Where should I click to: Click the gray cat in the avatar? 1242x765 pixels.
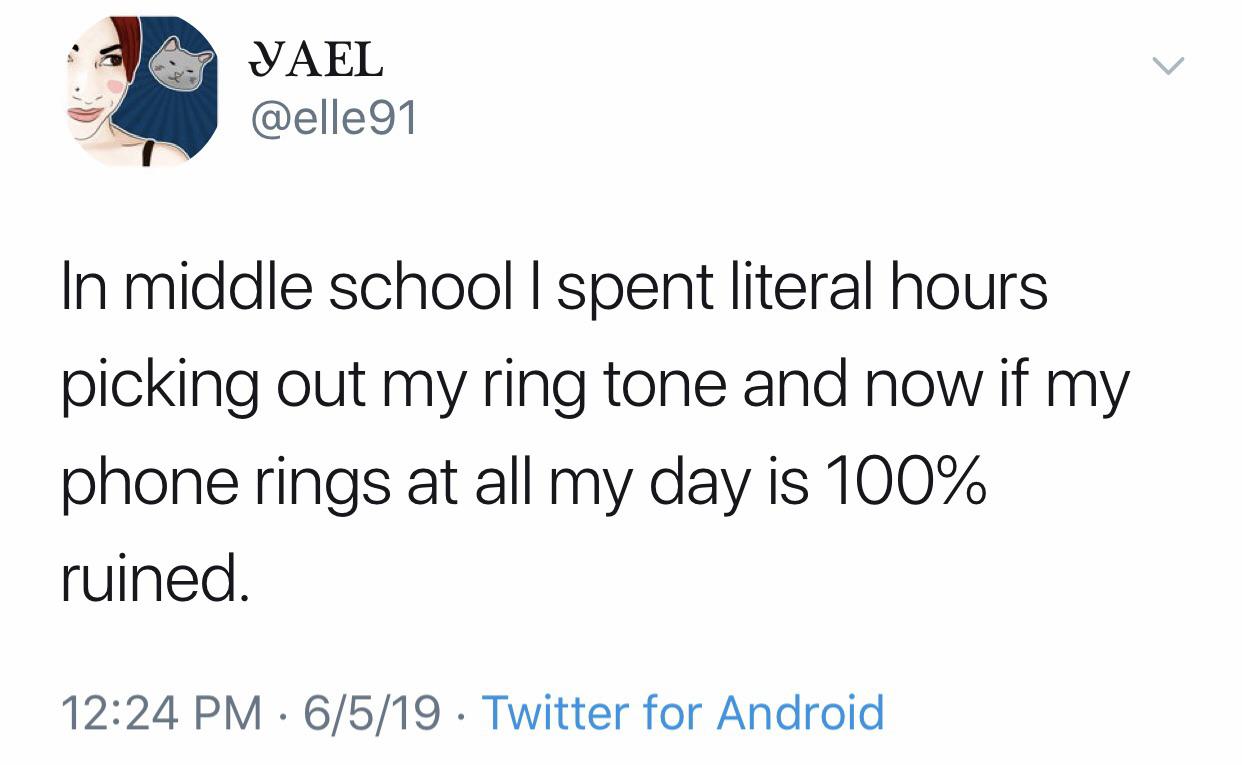181,66
